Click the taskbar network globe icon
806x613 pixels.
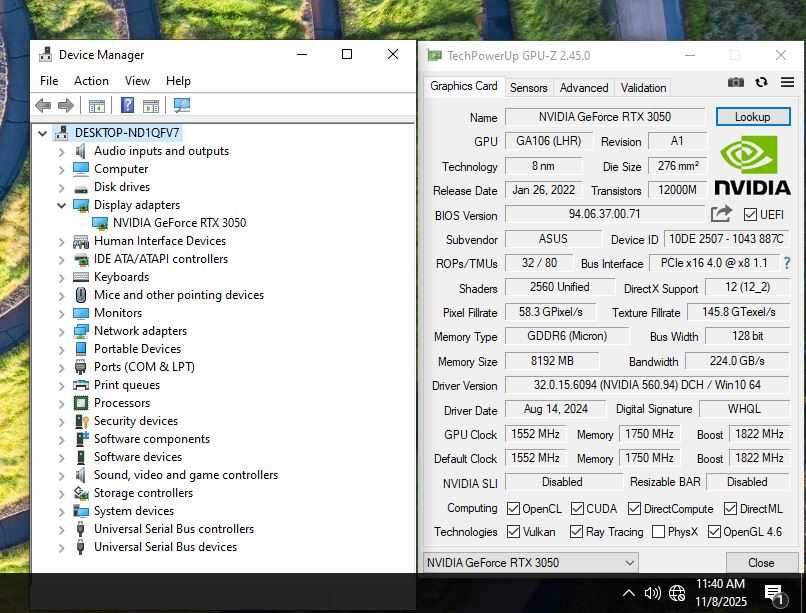pyautogui.click(x=677, y=593)
